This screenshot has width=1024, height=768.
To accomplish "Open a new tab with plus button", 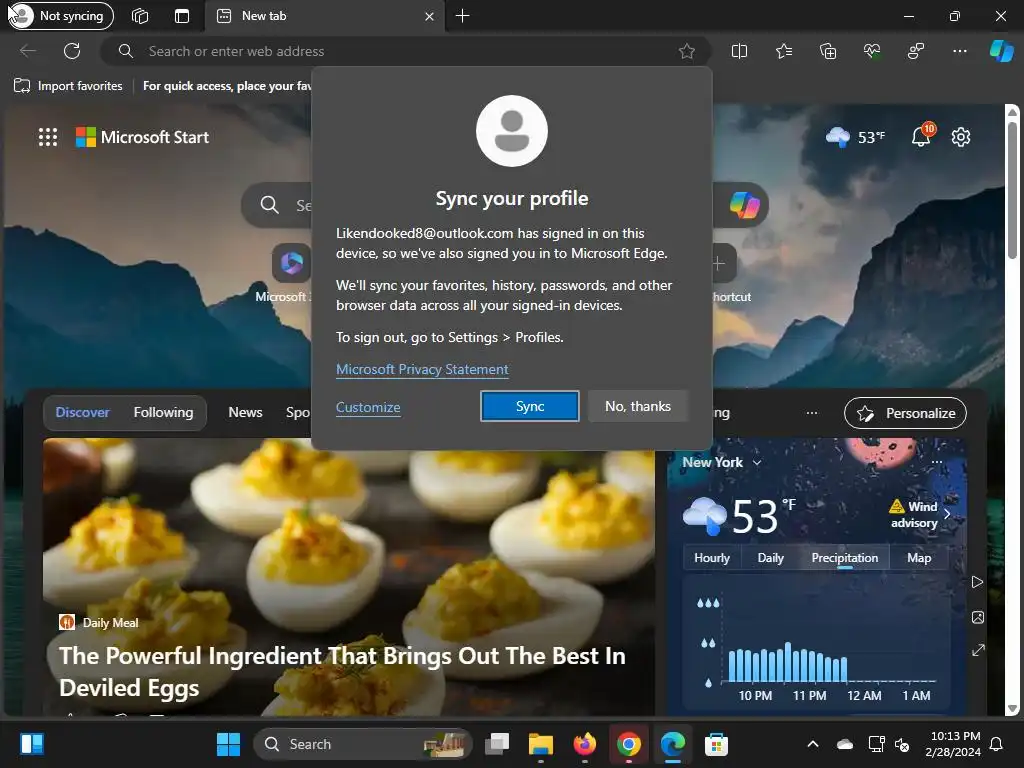I will 462,16.
